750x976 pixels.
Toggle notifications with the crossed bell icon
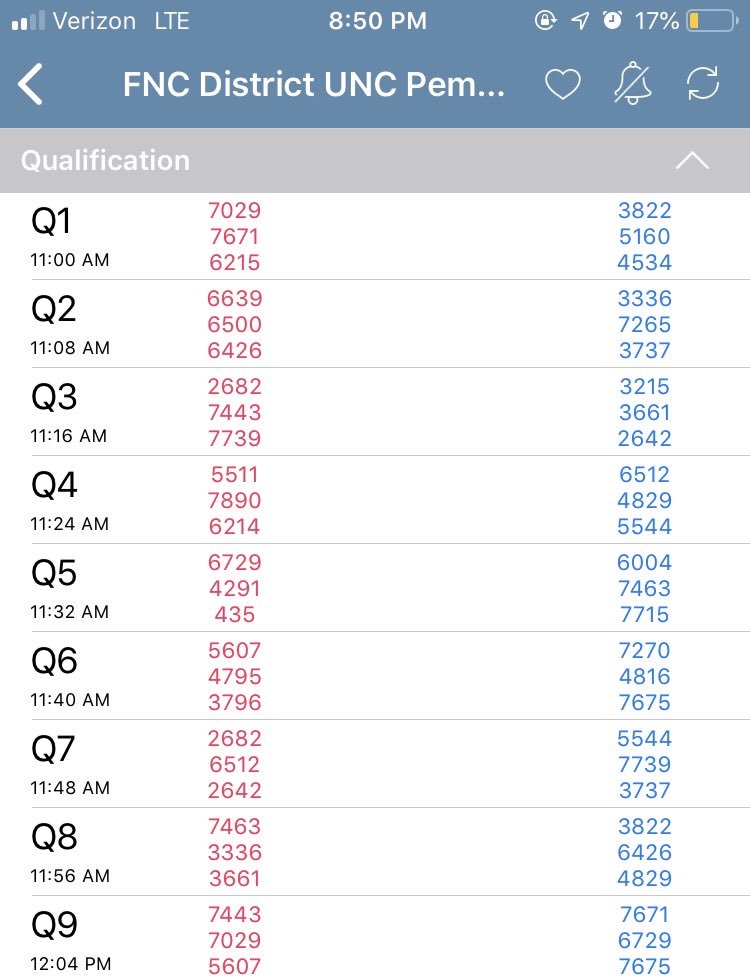[633, 83]
